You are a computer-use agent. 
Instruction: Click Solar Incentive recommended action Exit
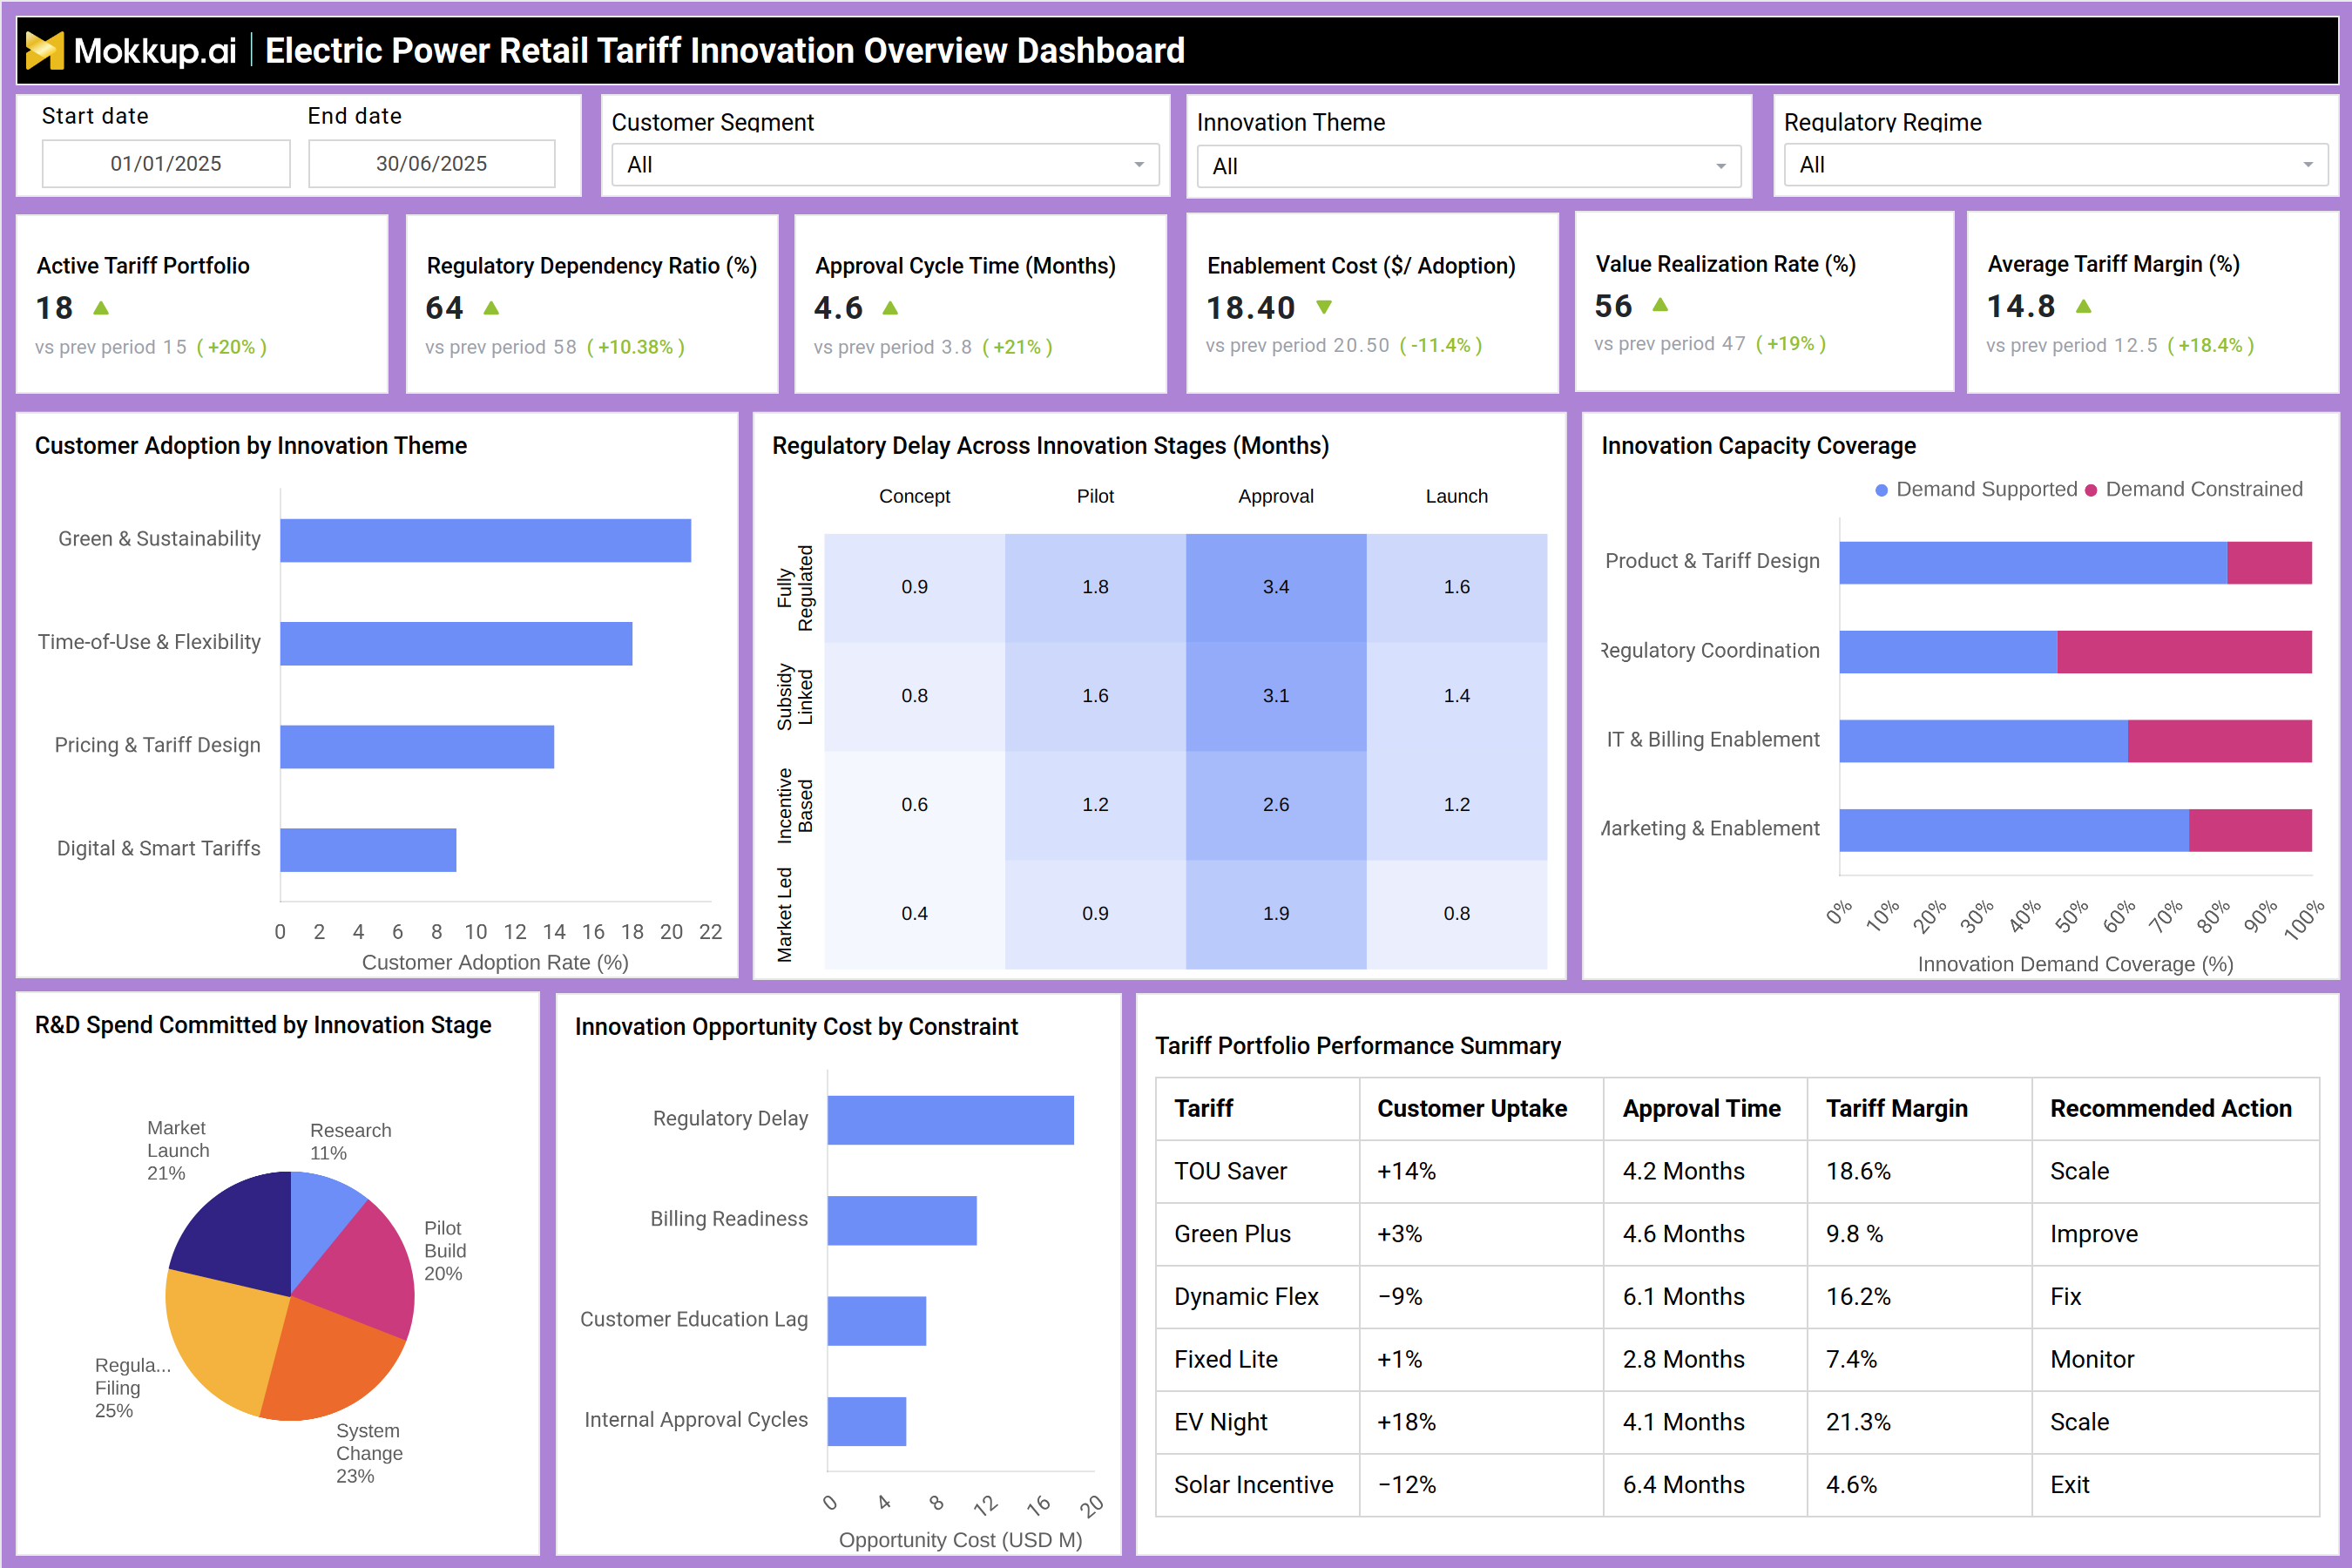pyautogui.click(x=2069, y=1485)
